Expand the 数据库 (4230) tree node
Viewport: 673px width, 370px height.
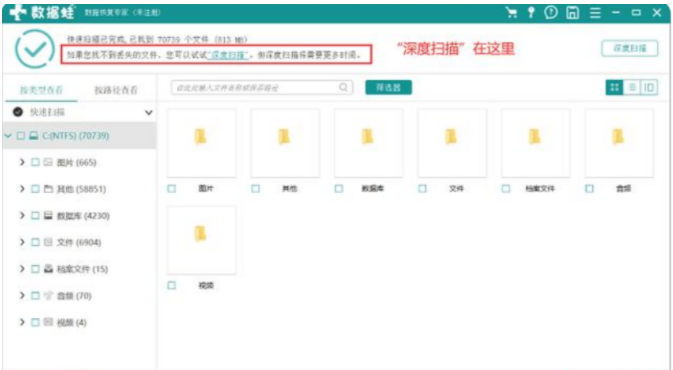[22, 215]
